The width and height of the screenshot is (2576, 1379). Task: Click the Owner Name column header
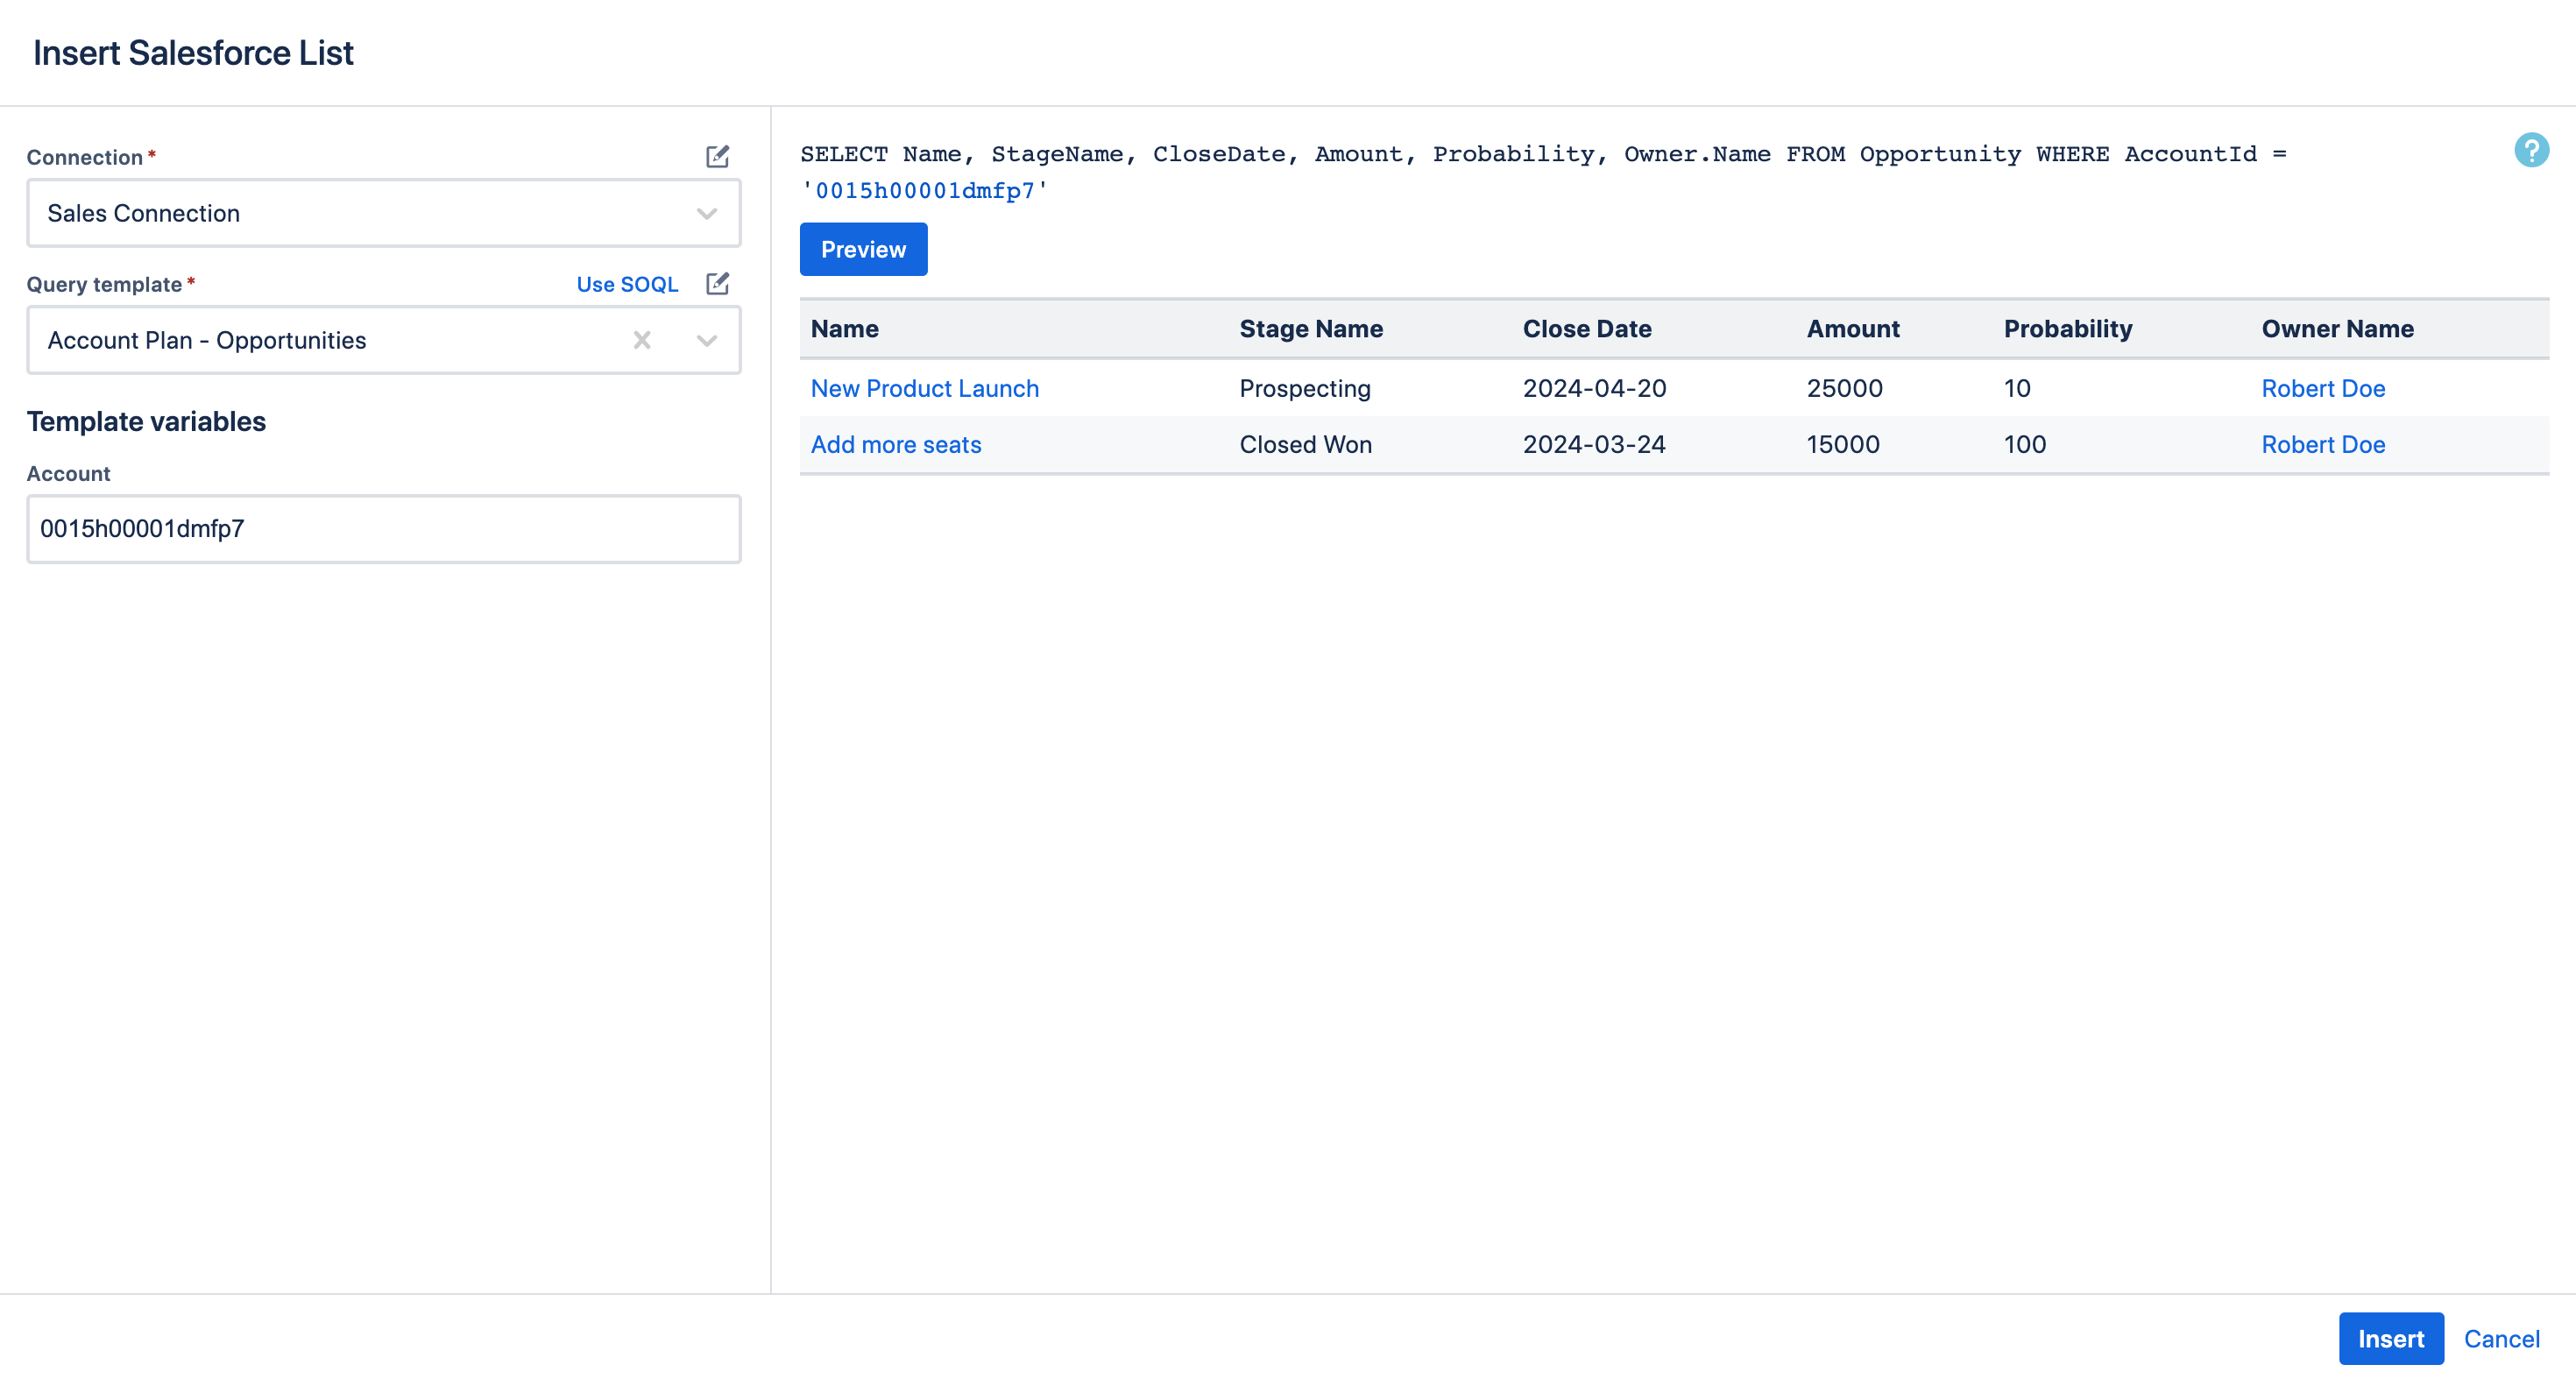(x=2337, y=329)
